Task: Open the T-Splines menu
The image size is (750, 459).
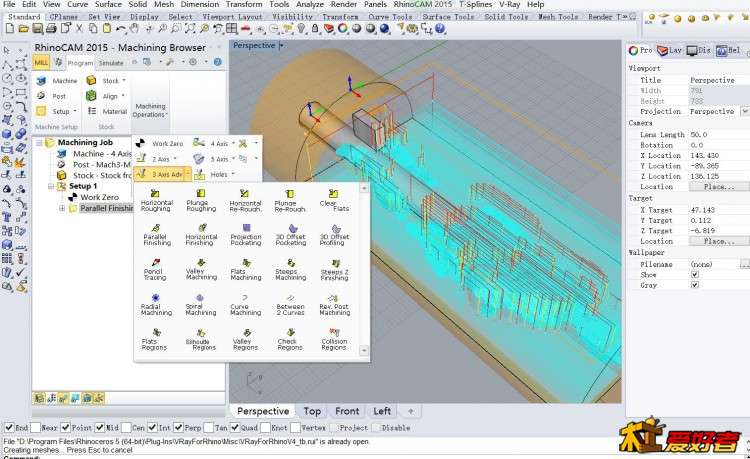Action: point(475,4)
